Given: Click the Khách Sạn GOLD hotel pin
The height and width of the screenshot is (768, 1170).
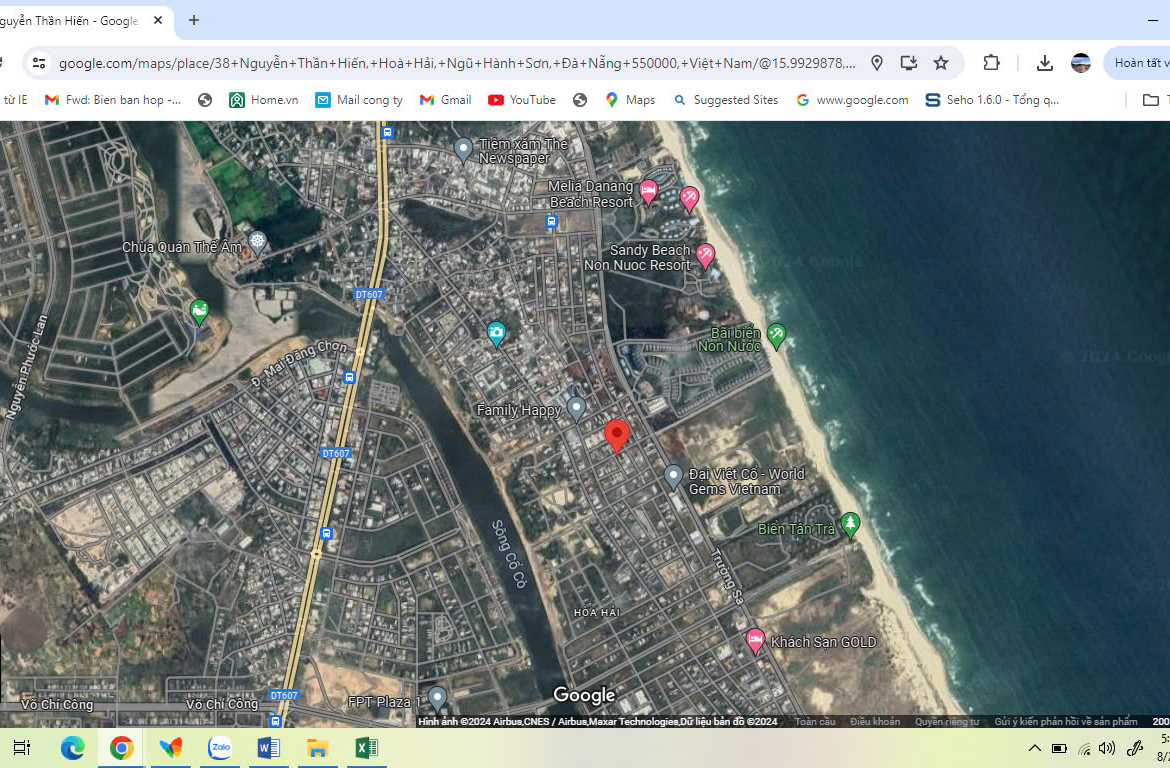Looking at the screenshot, I should pos(755,640).
